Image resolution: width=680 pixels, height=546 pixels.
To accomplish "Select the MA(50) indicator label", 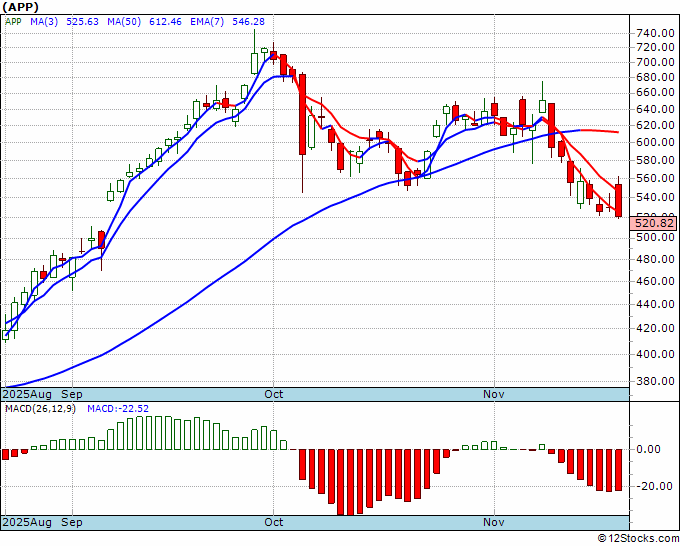I will pyautogui.click(x=124, y=22).
